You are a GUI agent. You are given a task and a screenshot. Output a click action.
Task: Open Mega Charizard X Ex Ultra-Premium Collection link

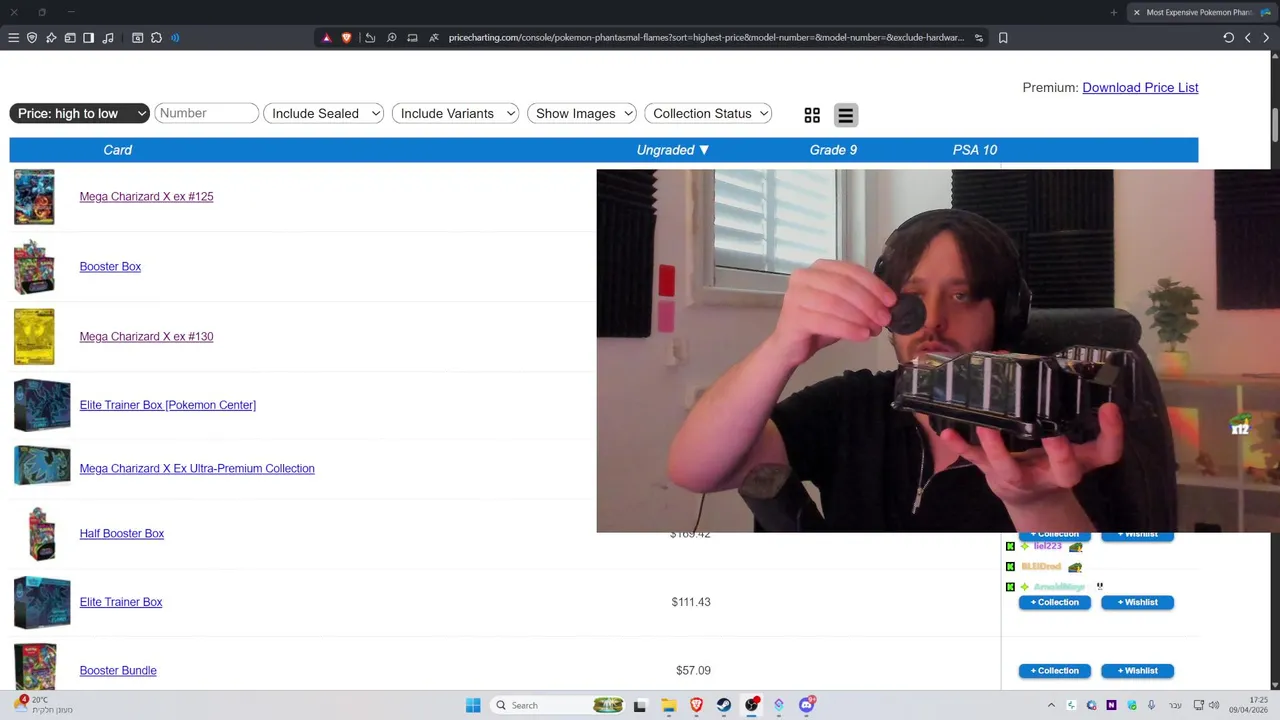[x=197, y=468]
